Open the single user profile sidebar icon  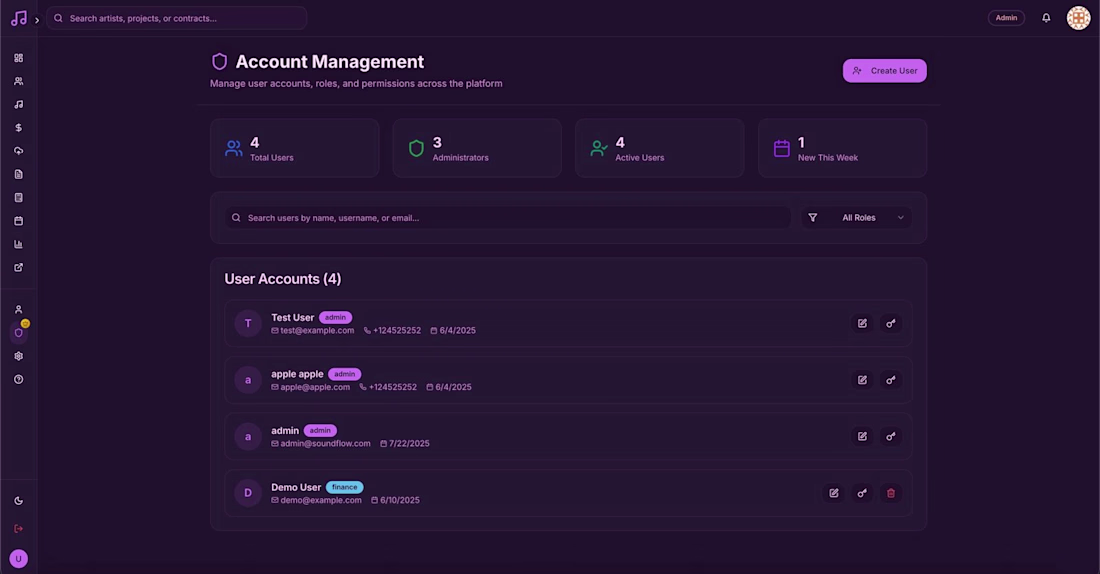pyautogui.click(x=18, y=309)
